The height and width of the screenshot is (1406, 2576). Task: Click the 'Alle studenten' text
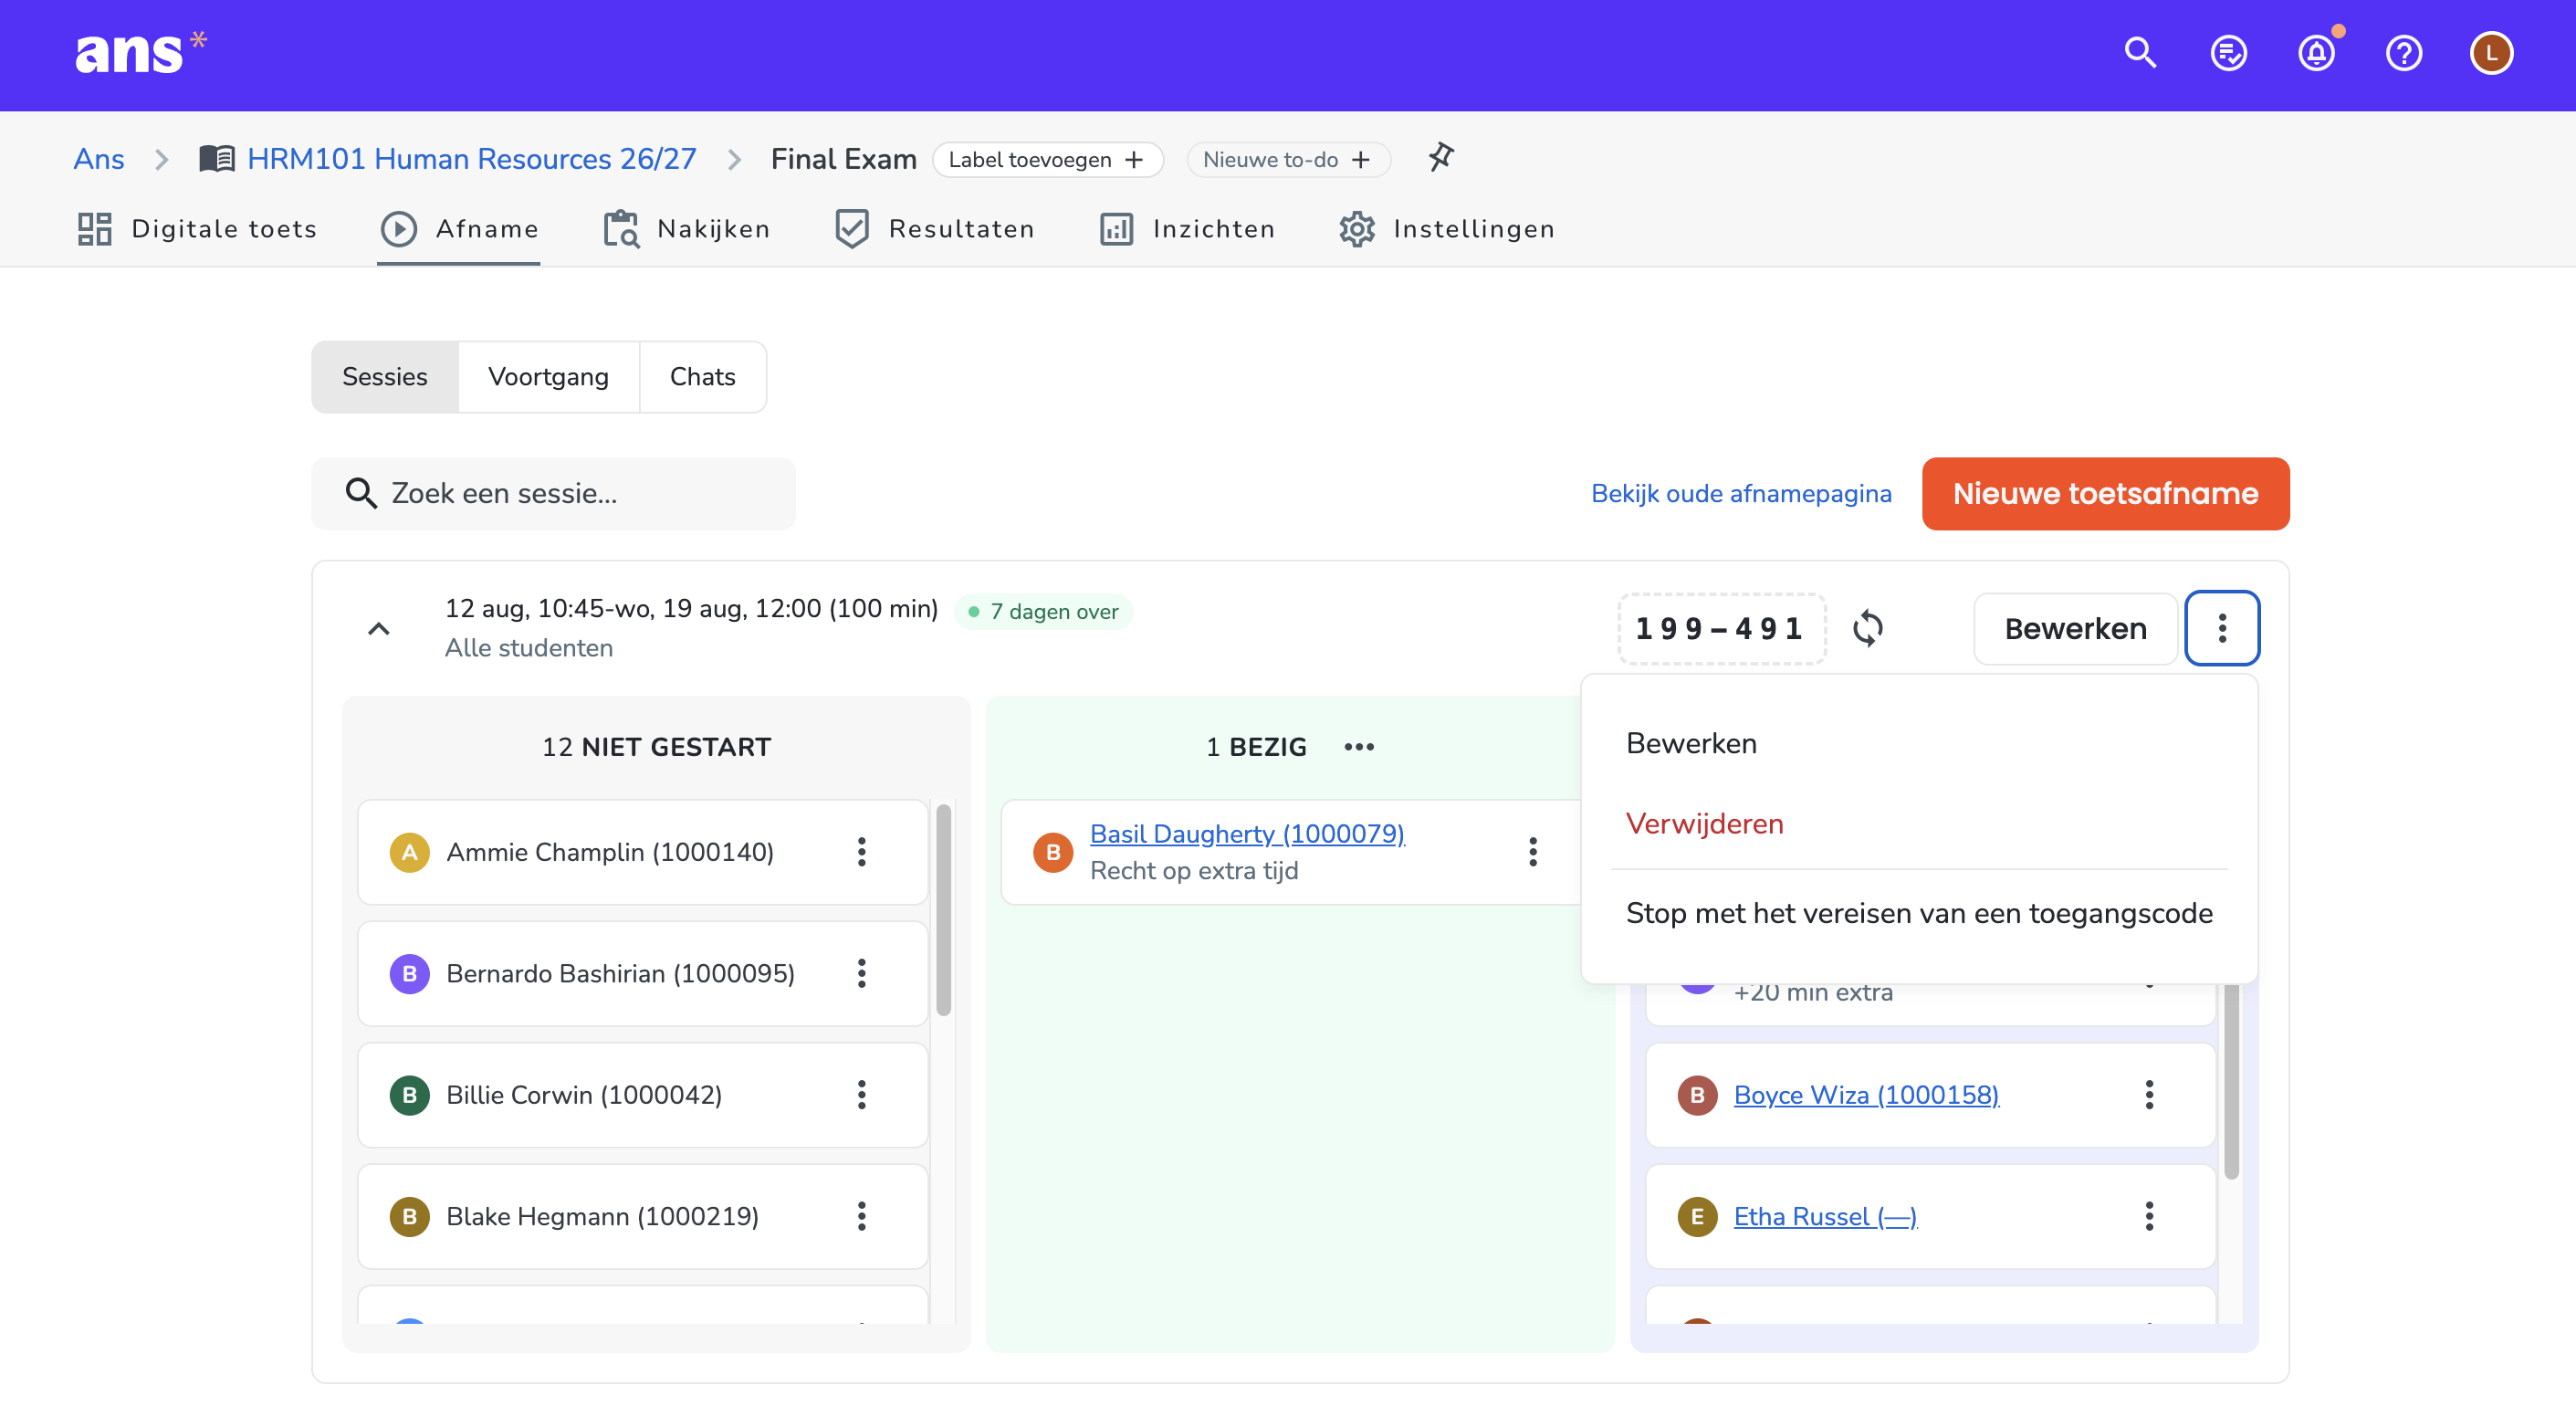click(528, 648)
